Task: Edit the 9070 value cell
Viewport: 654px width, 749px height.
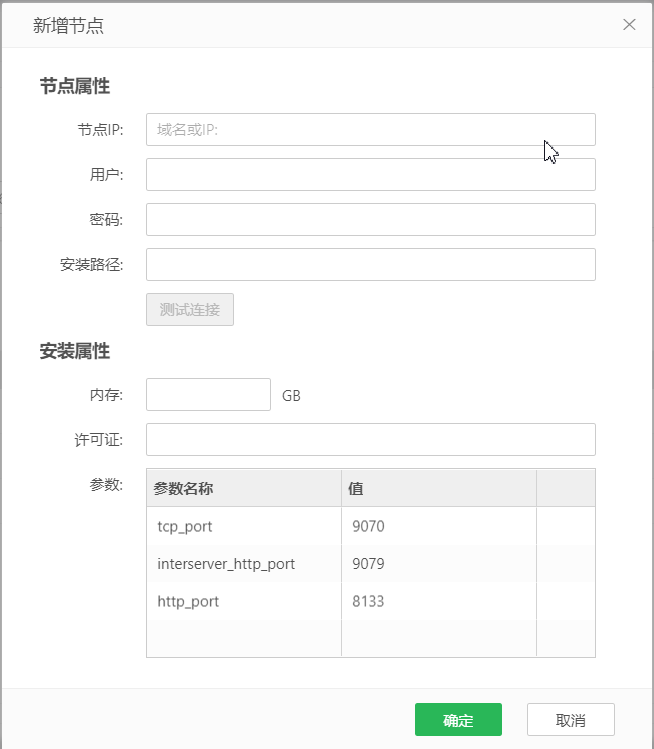Action: 438,526
